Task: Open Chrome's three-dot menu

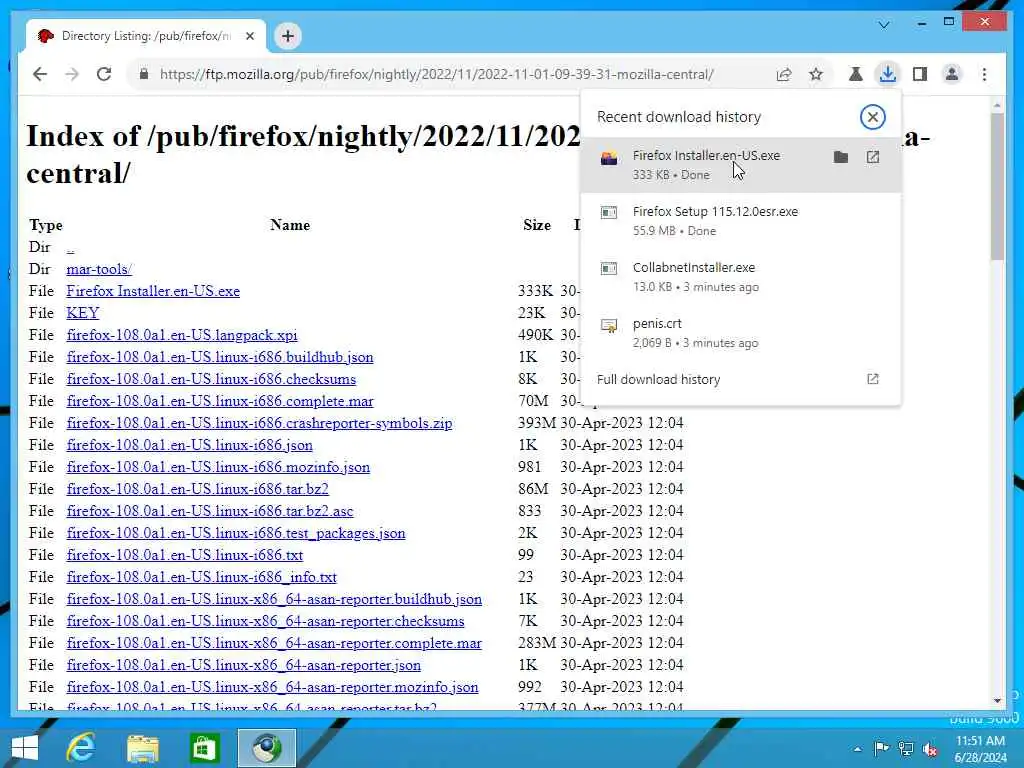Action: [984, 74]
